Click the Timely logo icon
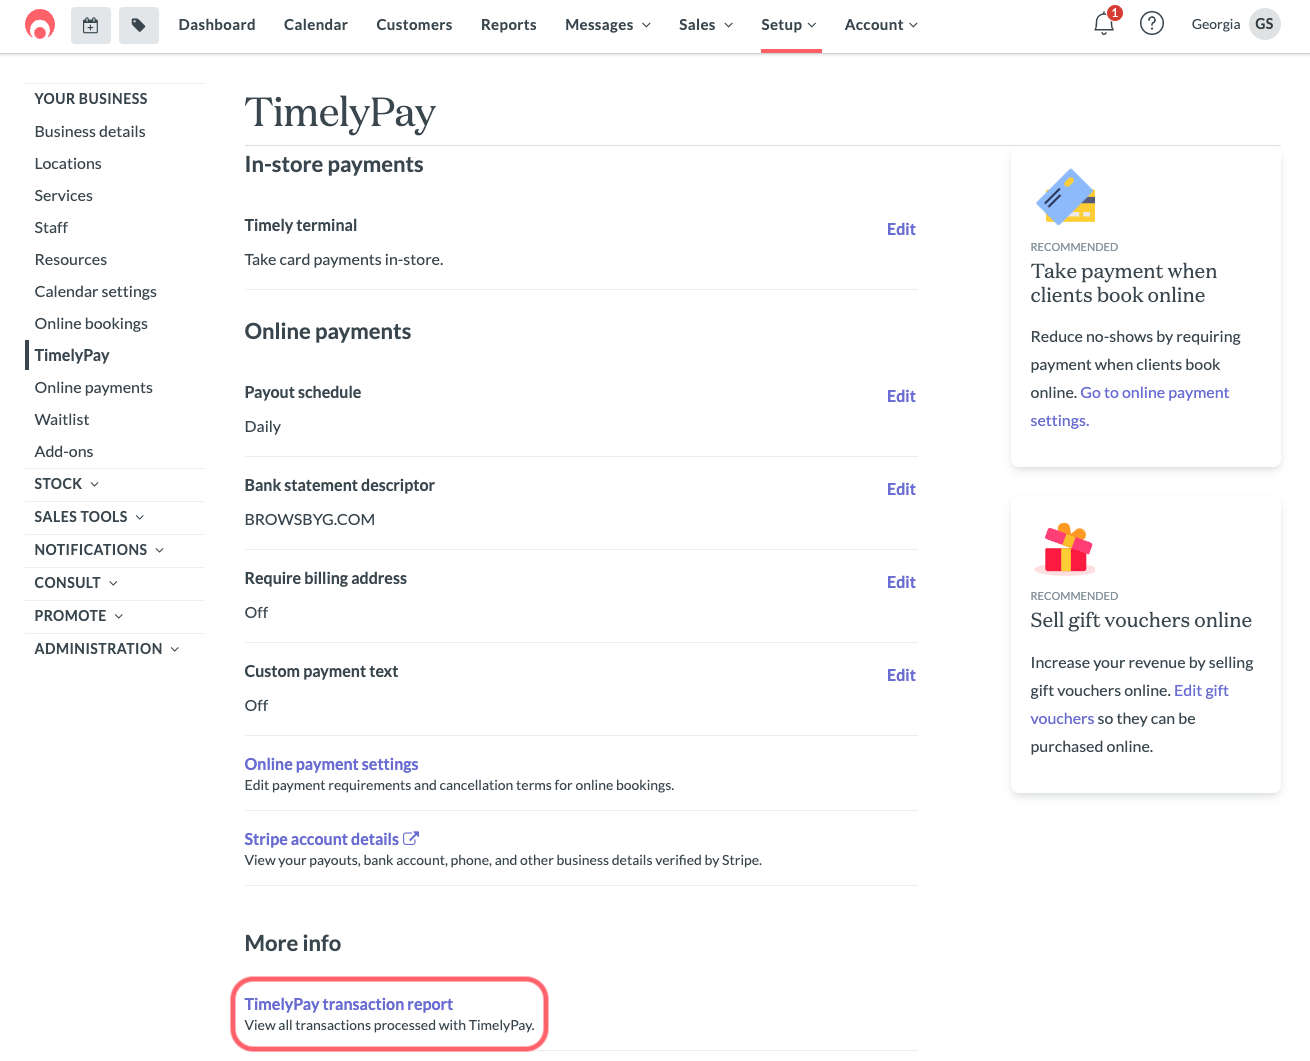This screenshot has width=1310, height=1061. click(40, 24)
